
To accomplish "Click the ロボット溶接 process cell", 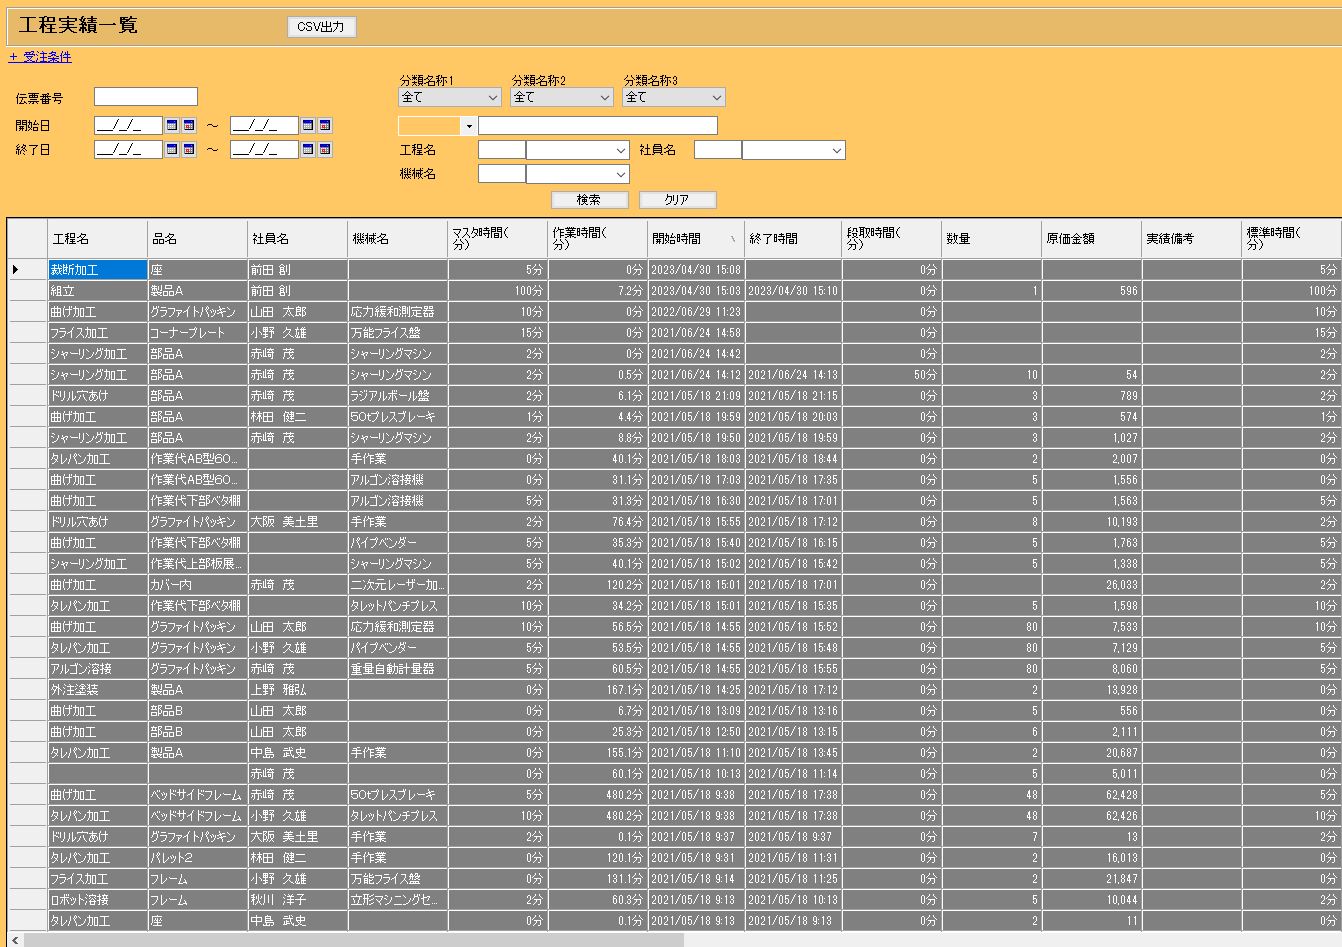I will (98, 900).
